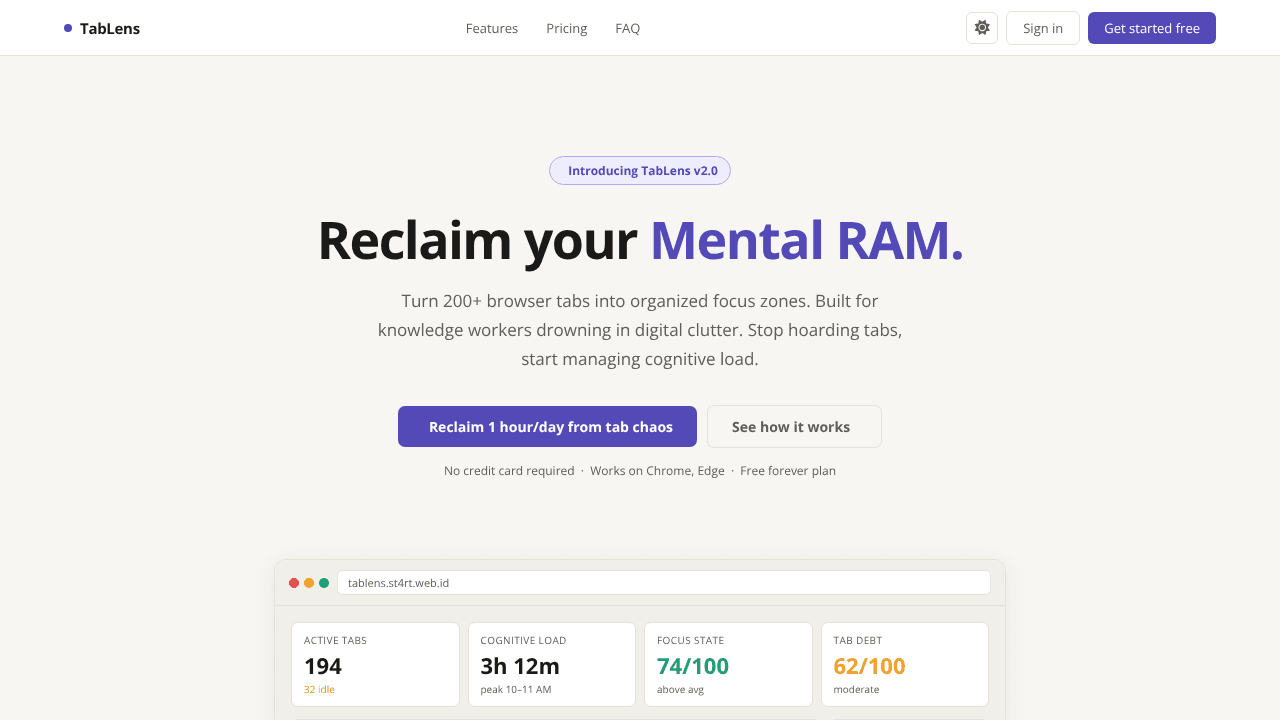Click the 'Mental RAM.' headline text
Image resolution: width=1280 pixels, height=720 pixels.
pos(806,241)
